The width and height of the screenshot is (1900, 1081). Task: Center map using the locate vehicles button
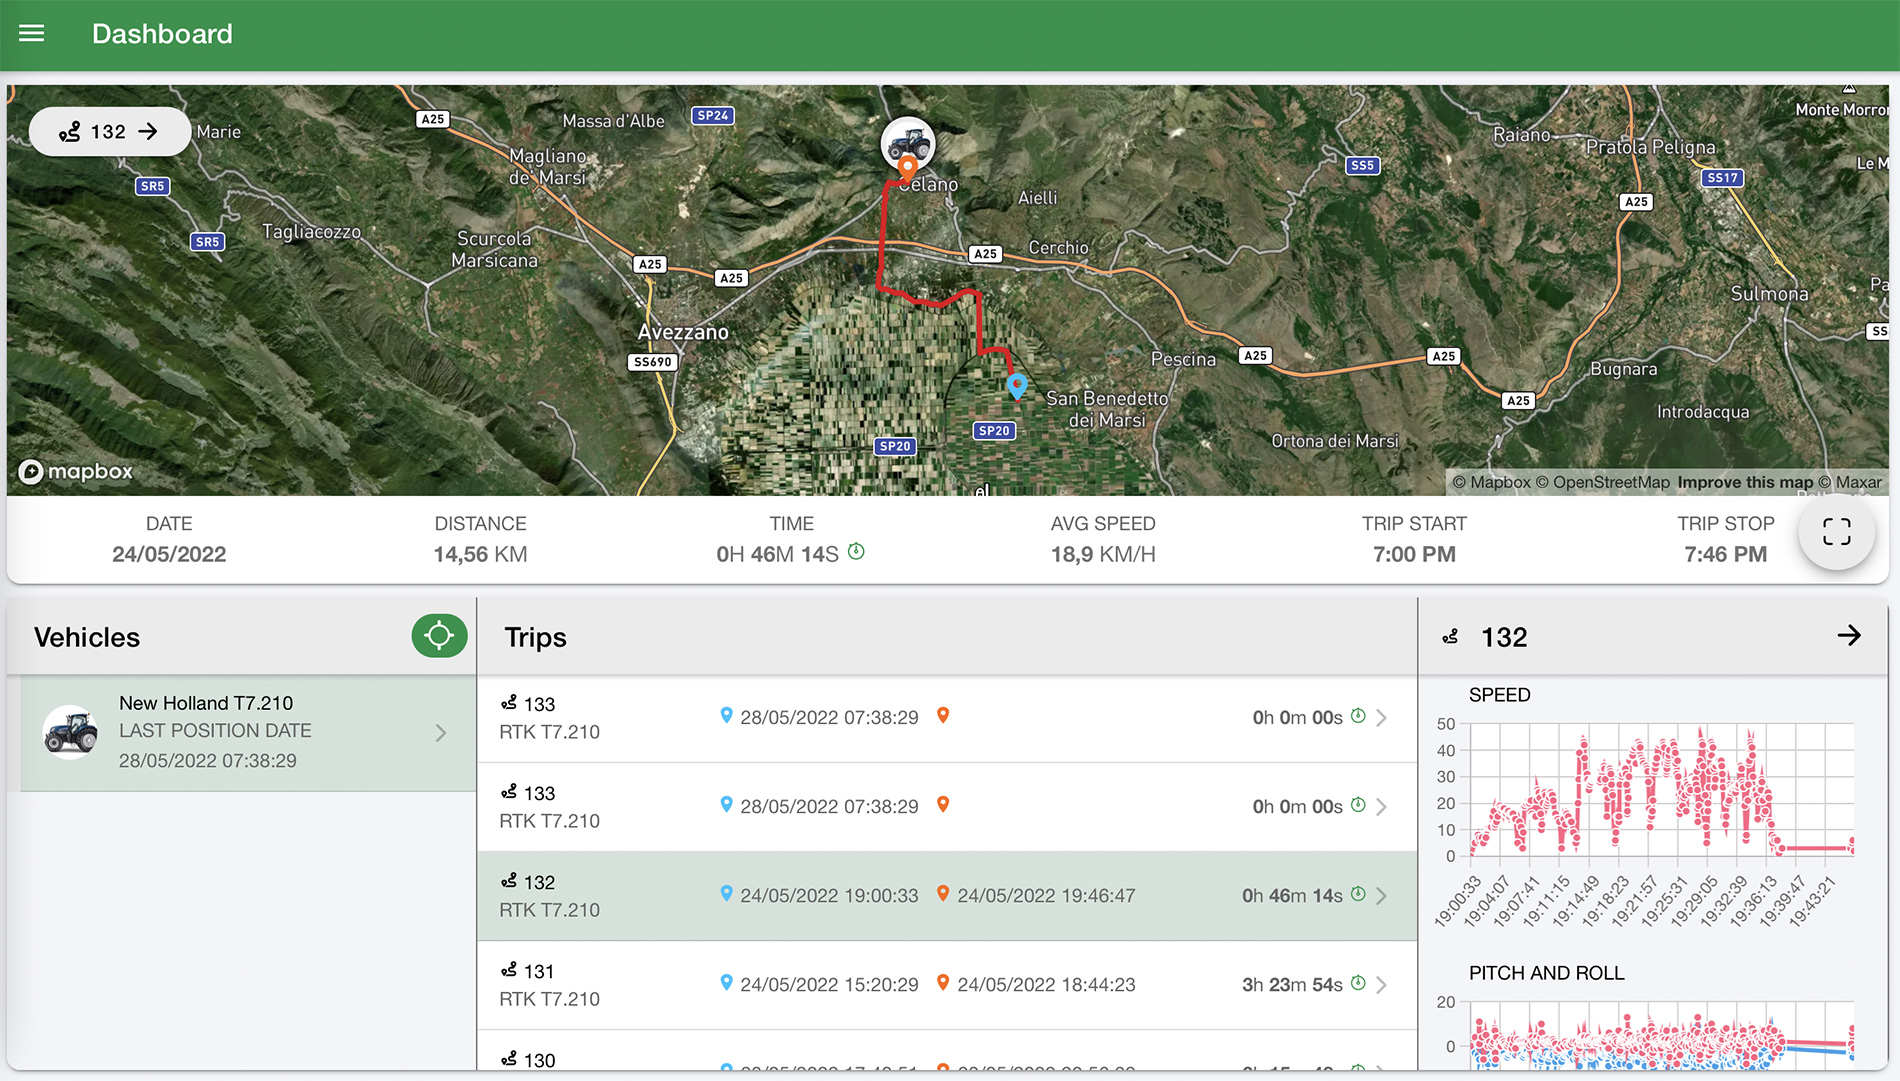(439, 636)
